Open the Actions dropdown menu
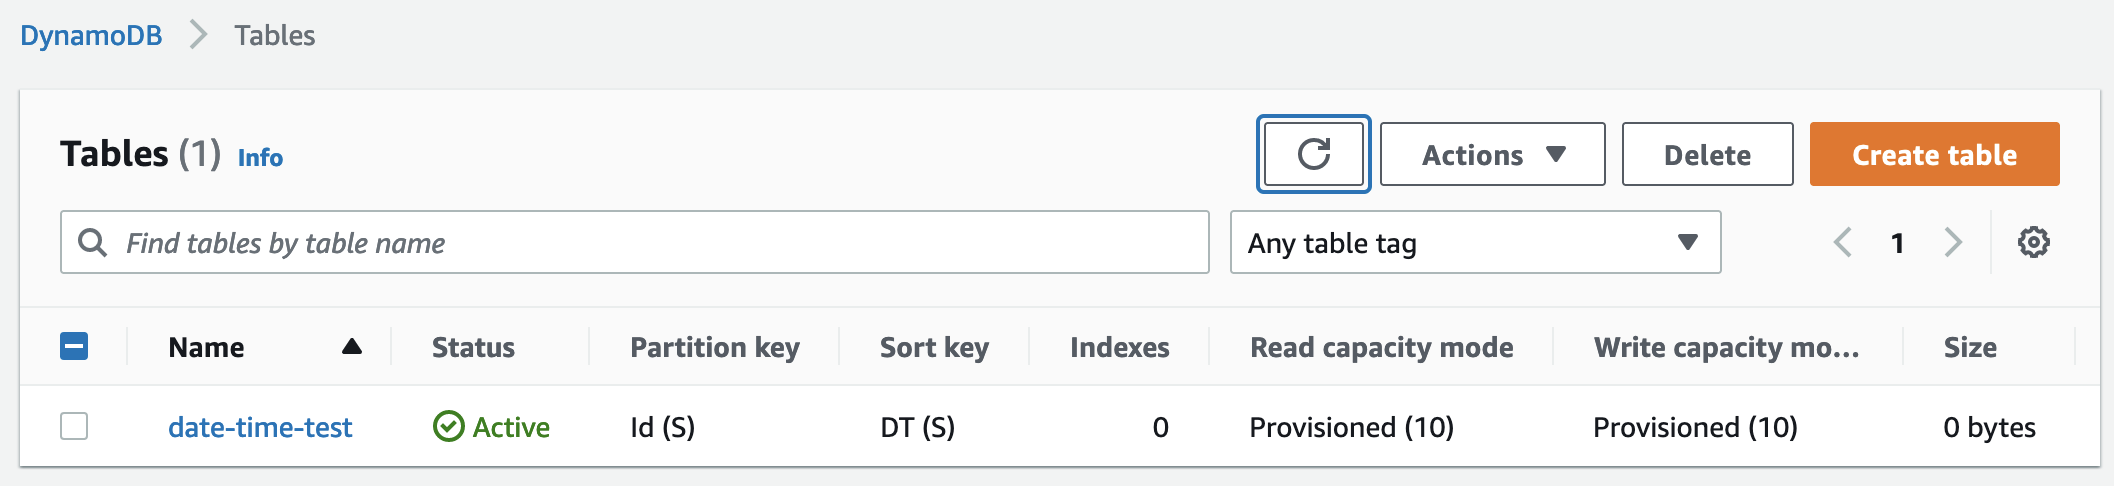This screenshot has width=2114, height=486. [1492, 155]
